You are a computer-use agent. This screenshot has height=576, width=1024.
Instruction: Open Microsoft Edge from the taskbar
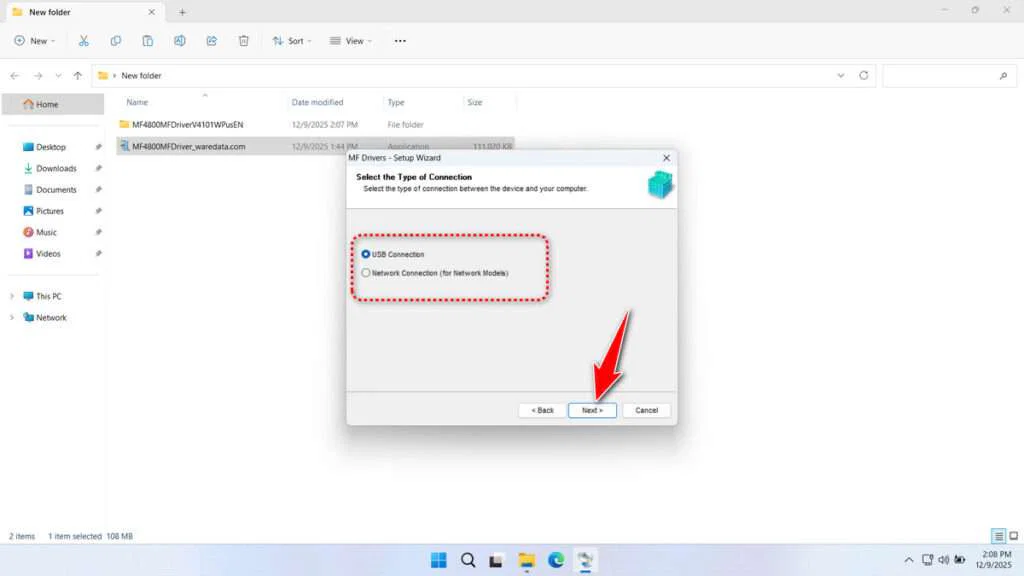click(556, 560)
